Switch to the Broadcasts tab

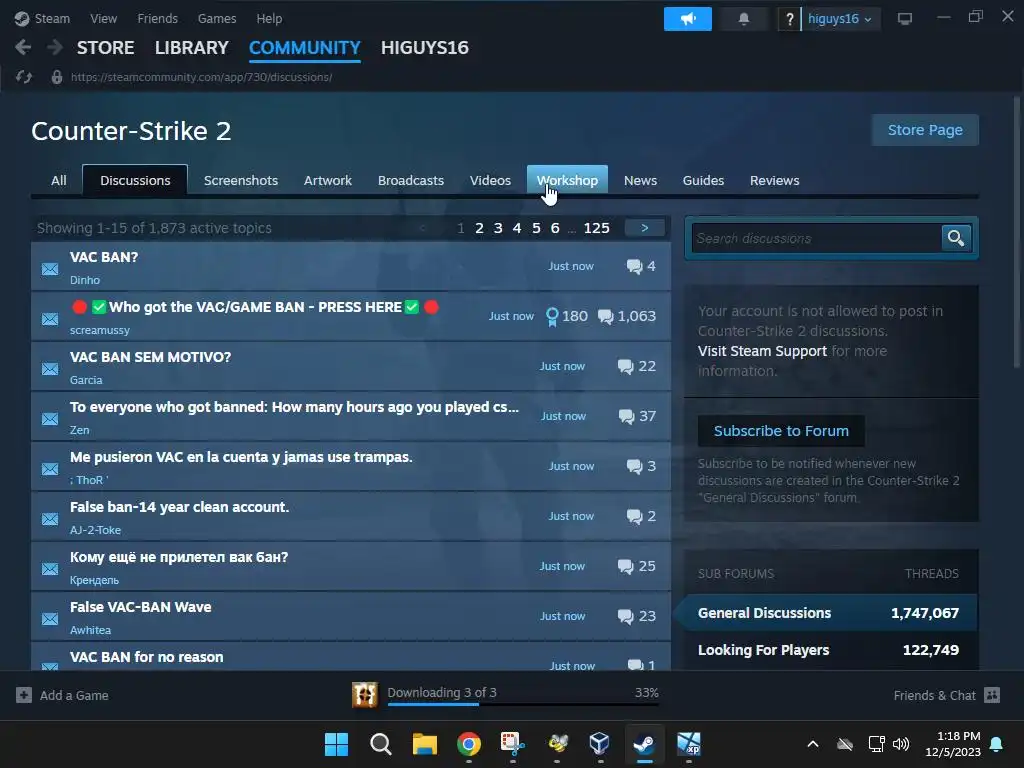point(411,180)
